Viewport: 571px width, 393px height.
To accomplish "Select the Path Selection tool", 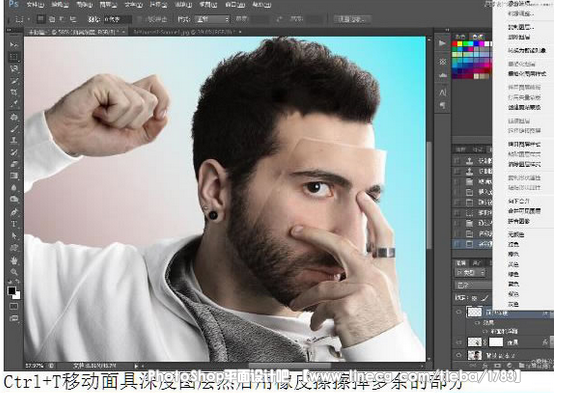I will [x=14, y=236].
